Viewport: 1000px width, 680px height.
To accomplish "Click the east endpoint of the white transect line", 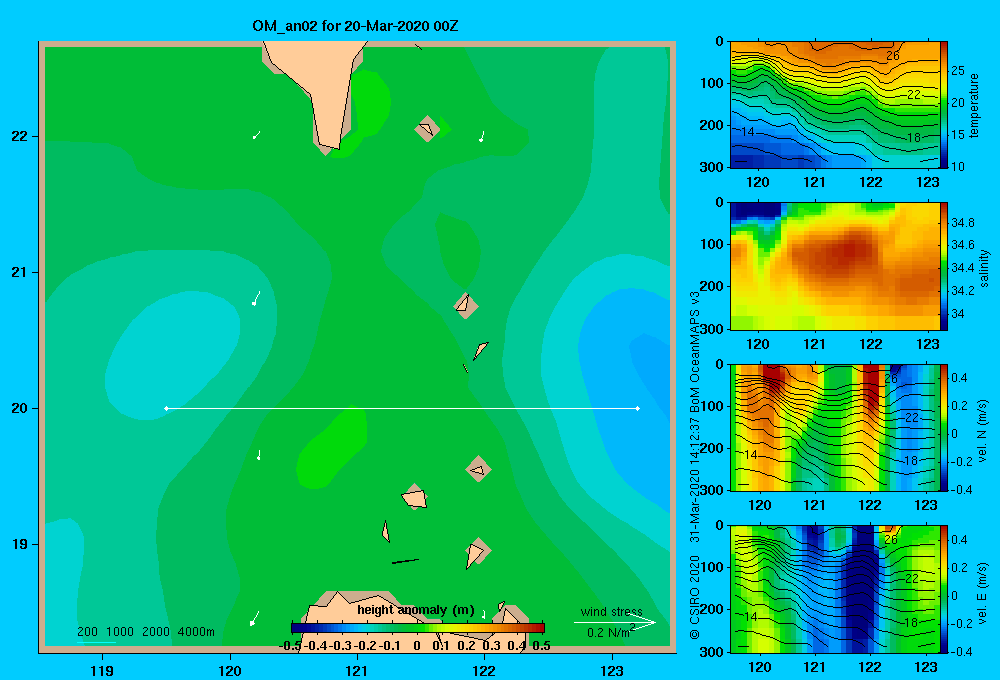I will [638, 408].
